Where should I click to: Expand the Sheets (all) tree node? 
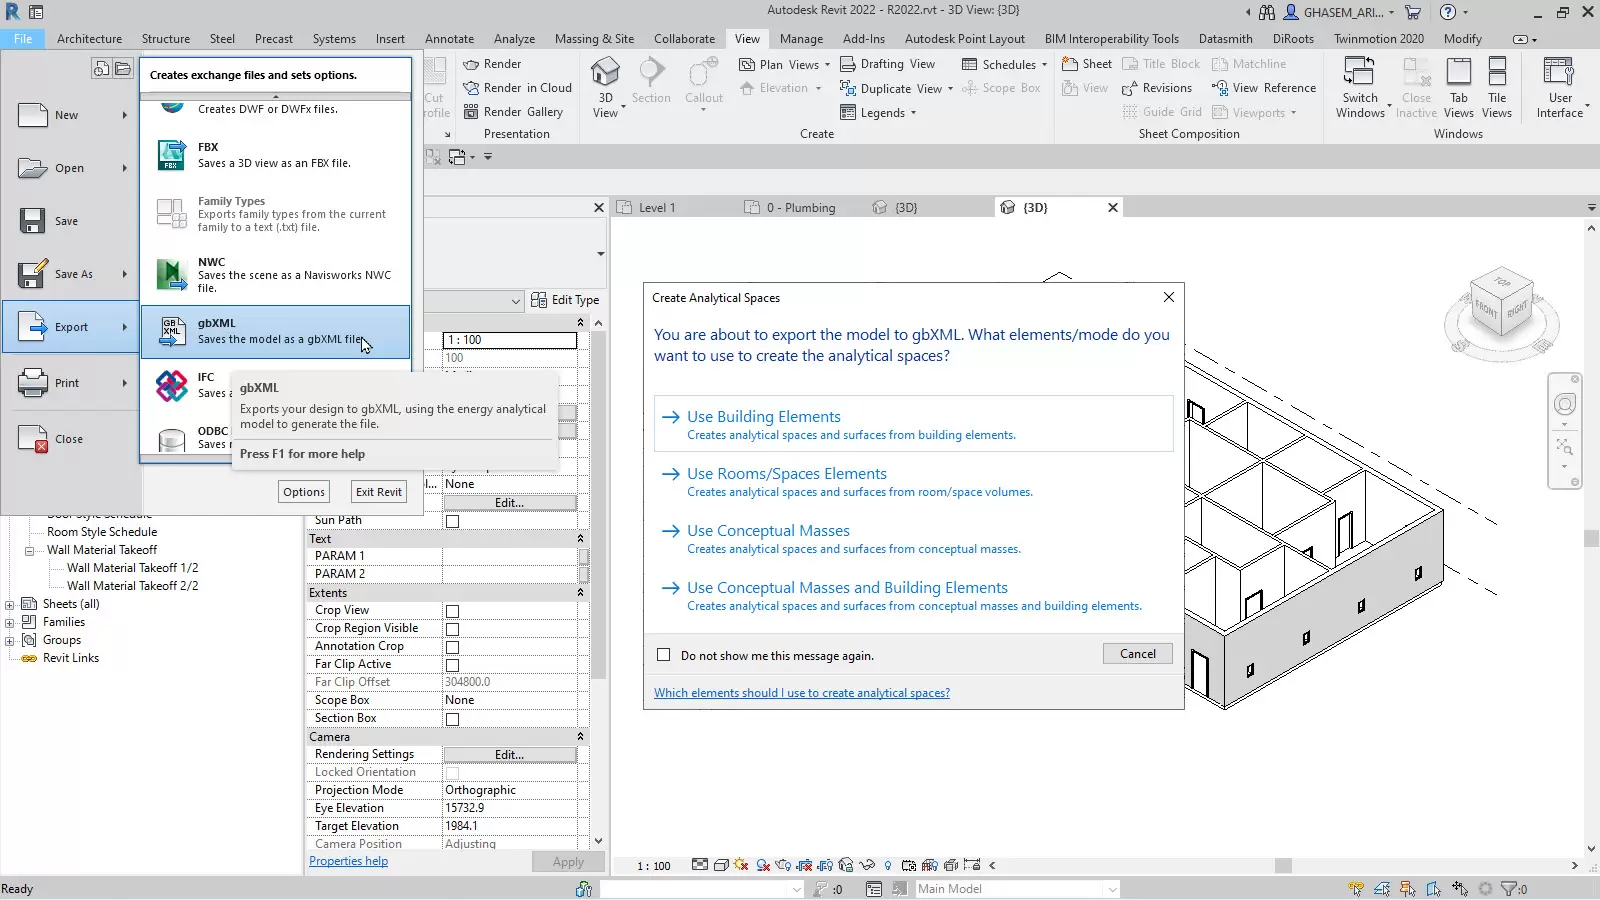coord(10,605)
